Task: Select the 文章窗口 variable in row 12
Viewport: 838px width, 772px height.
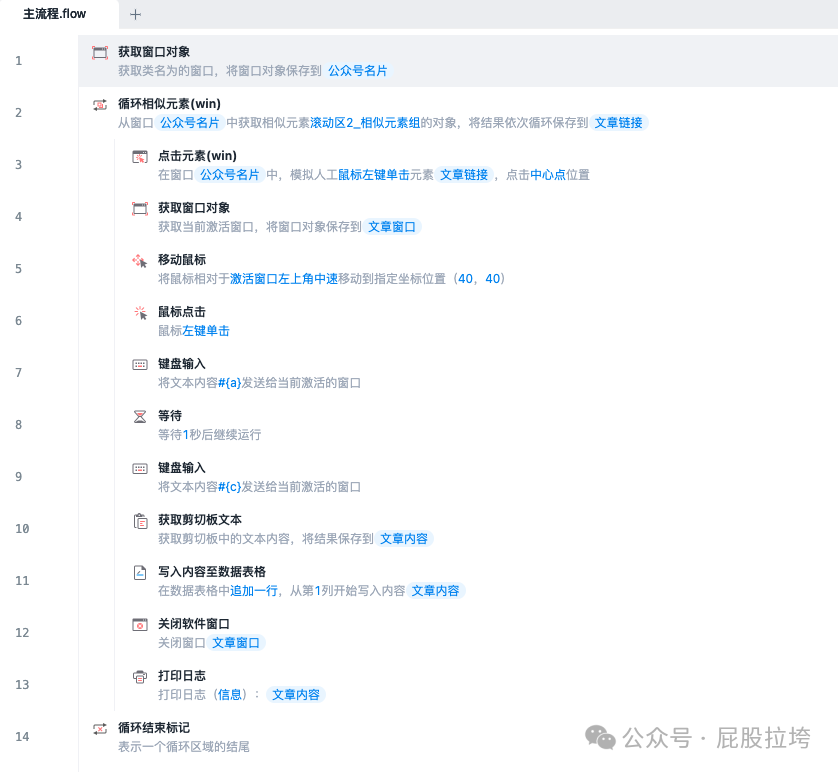Action: 236,643
